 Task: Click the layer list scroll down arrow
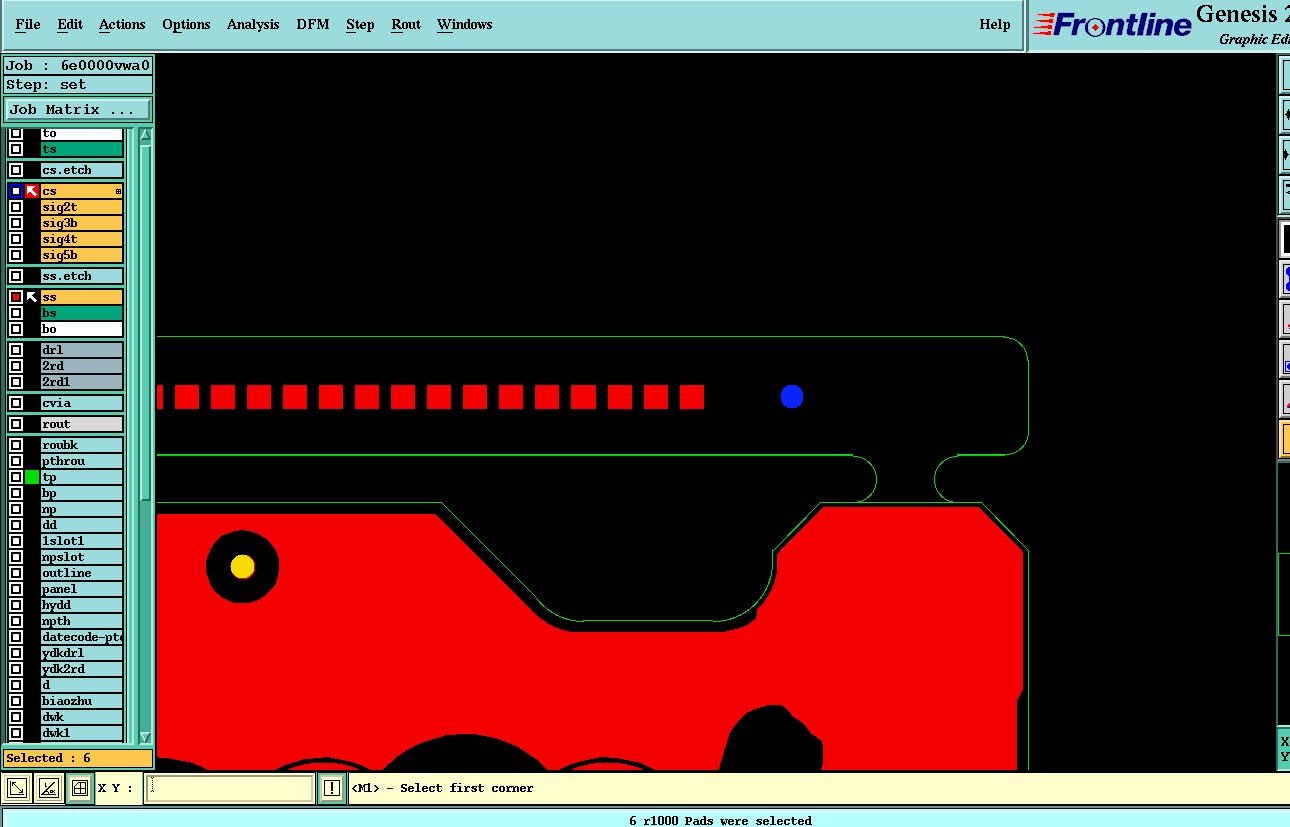click(x=145, y=737)
